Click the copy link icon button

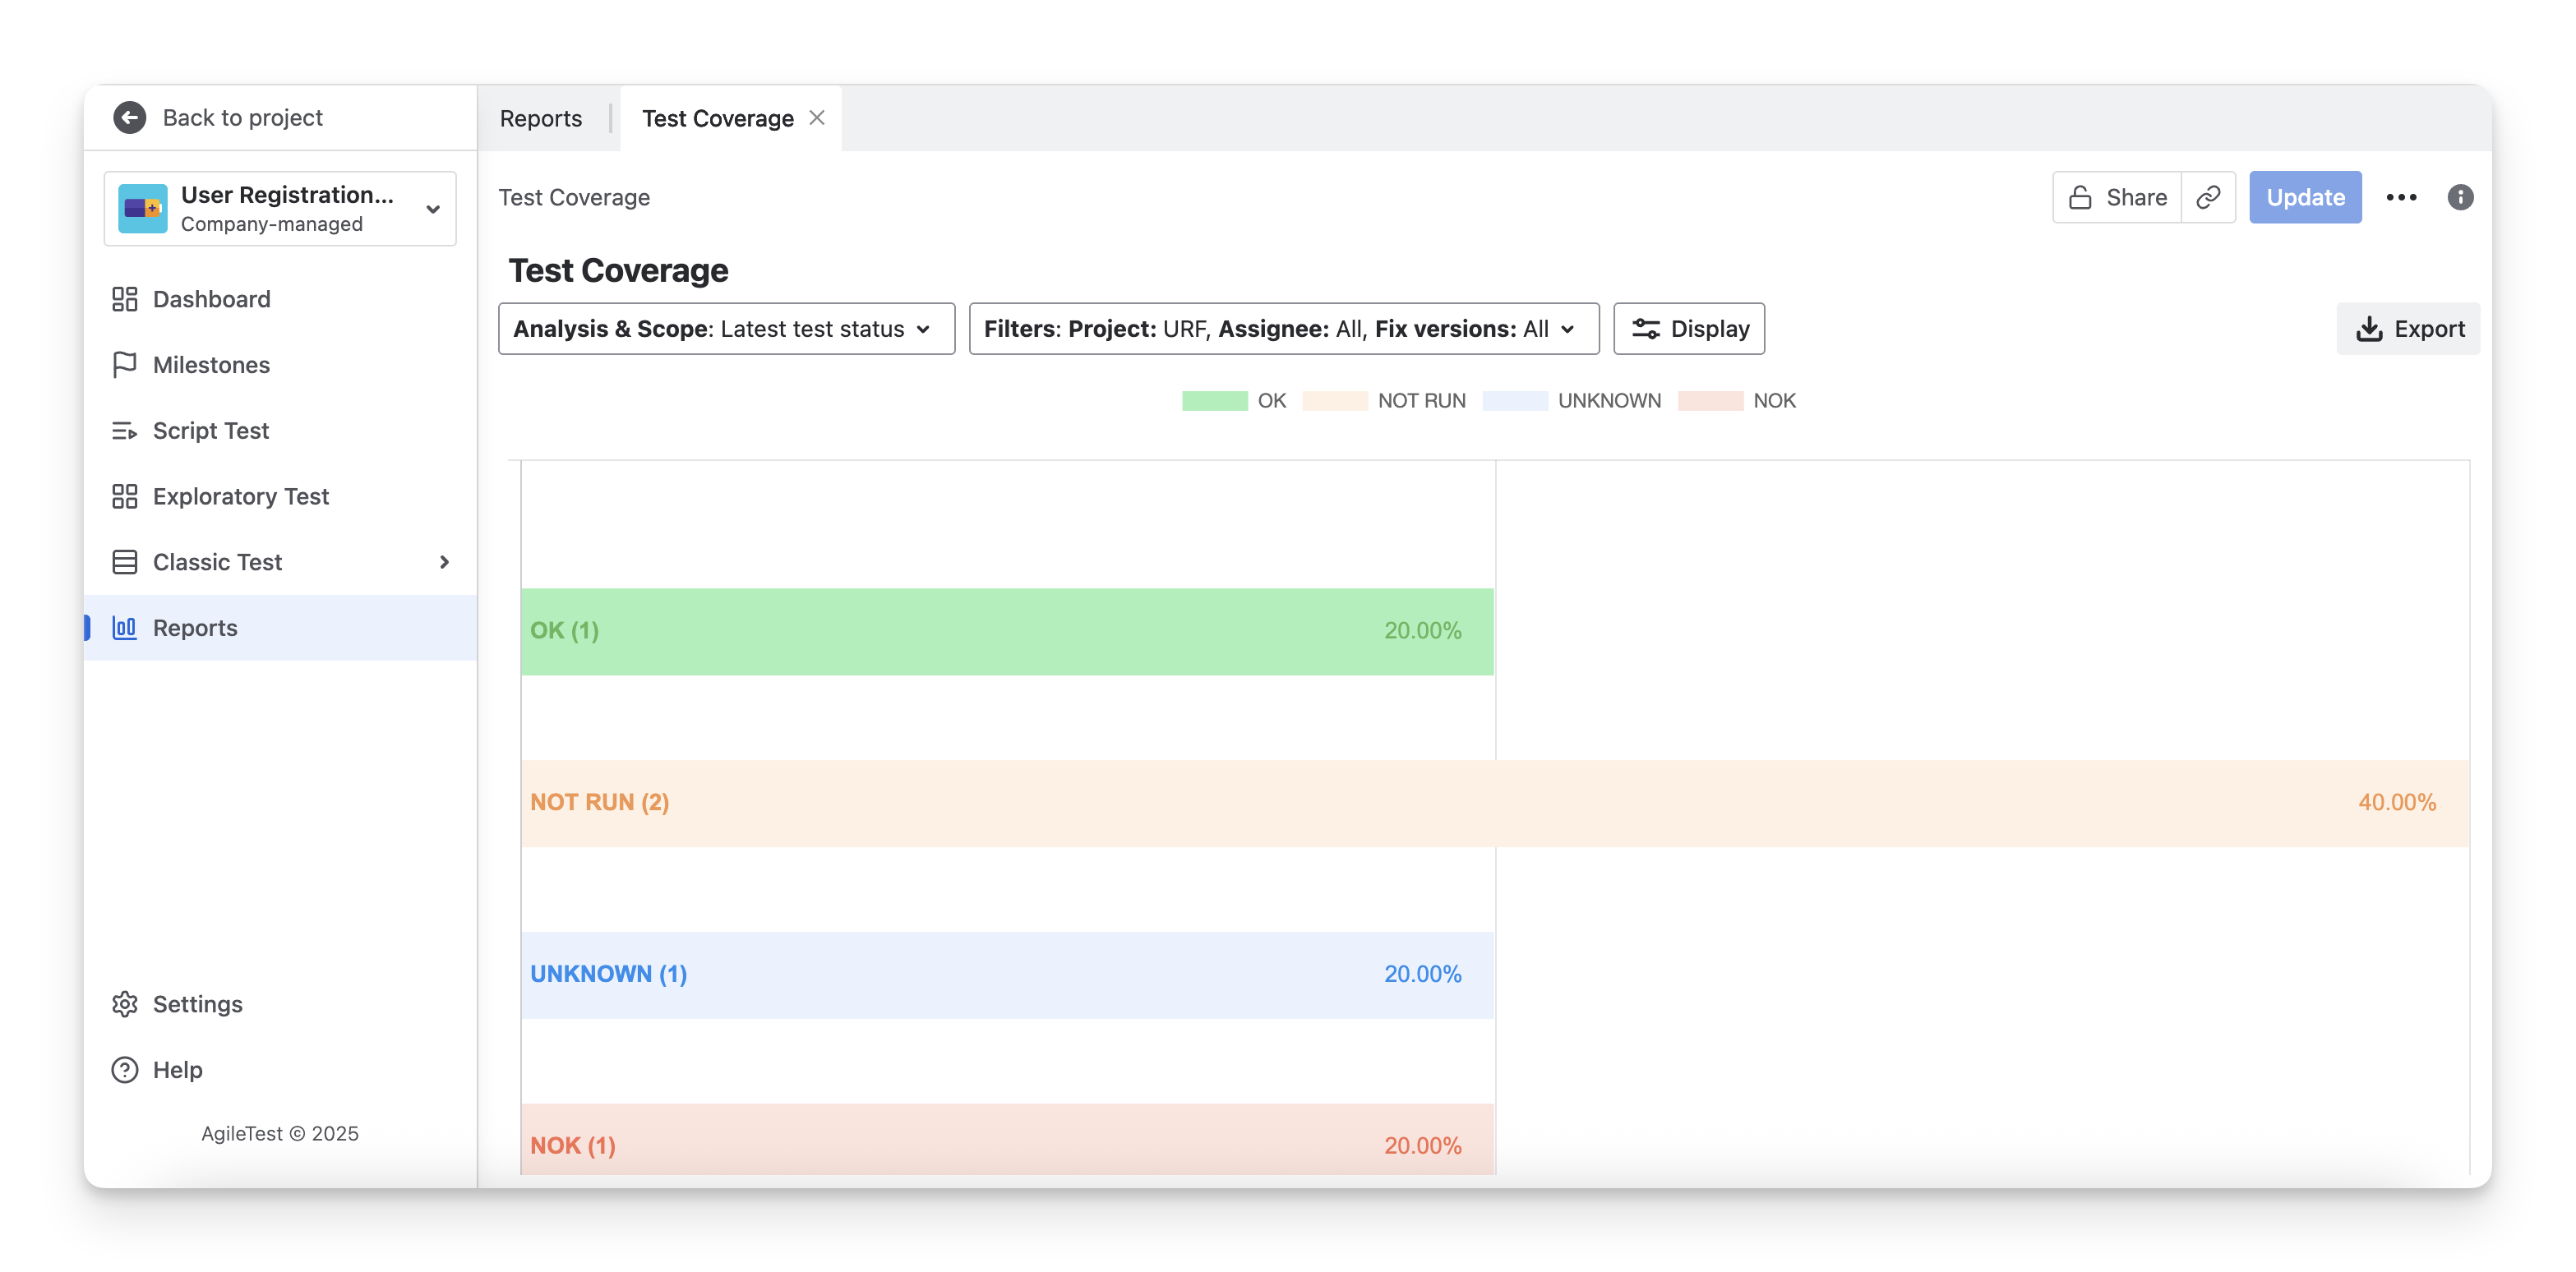[x=2208, y=197]
